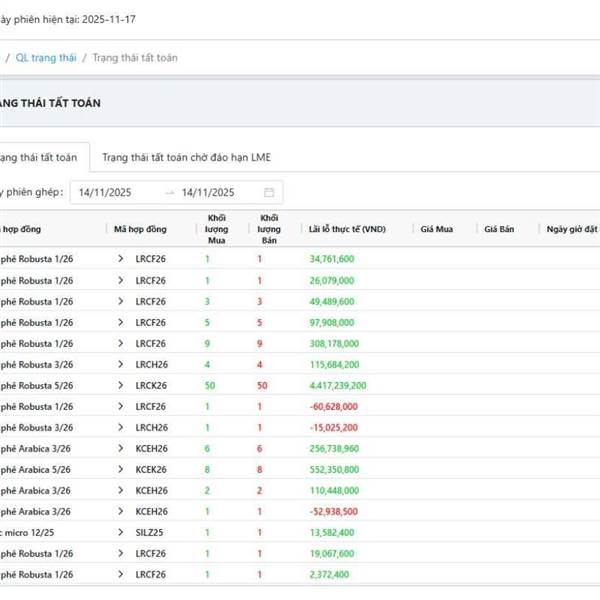Image resolution: width=600 pixels, height=600 pixels.
Task: Select the 'Trạng thái tất toán' tab
Action: (x=38, y=158)
